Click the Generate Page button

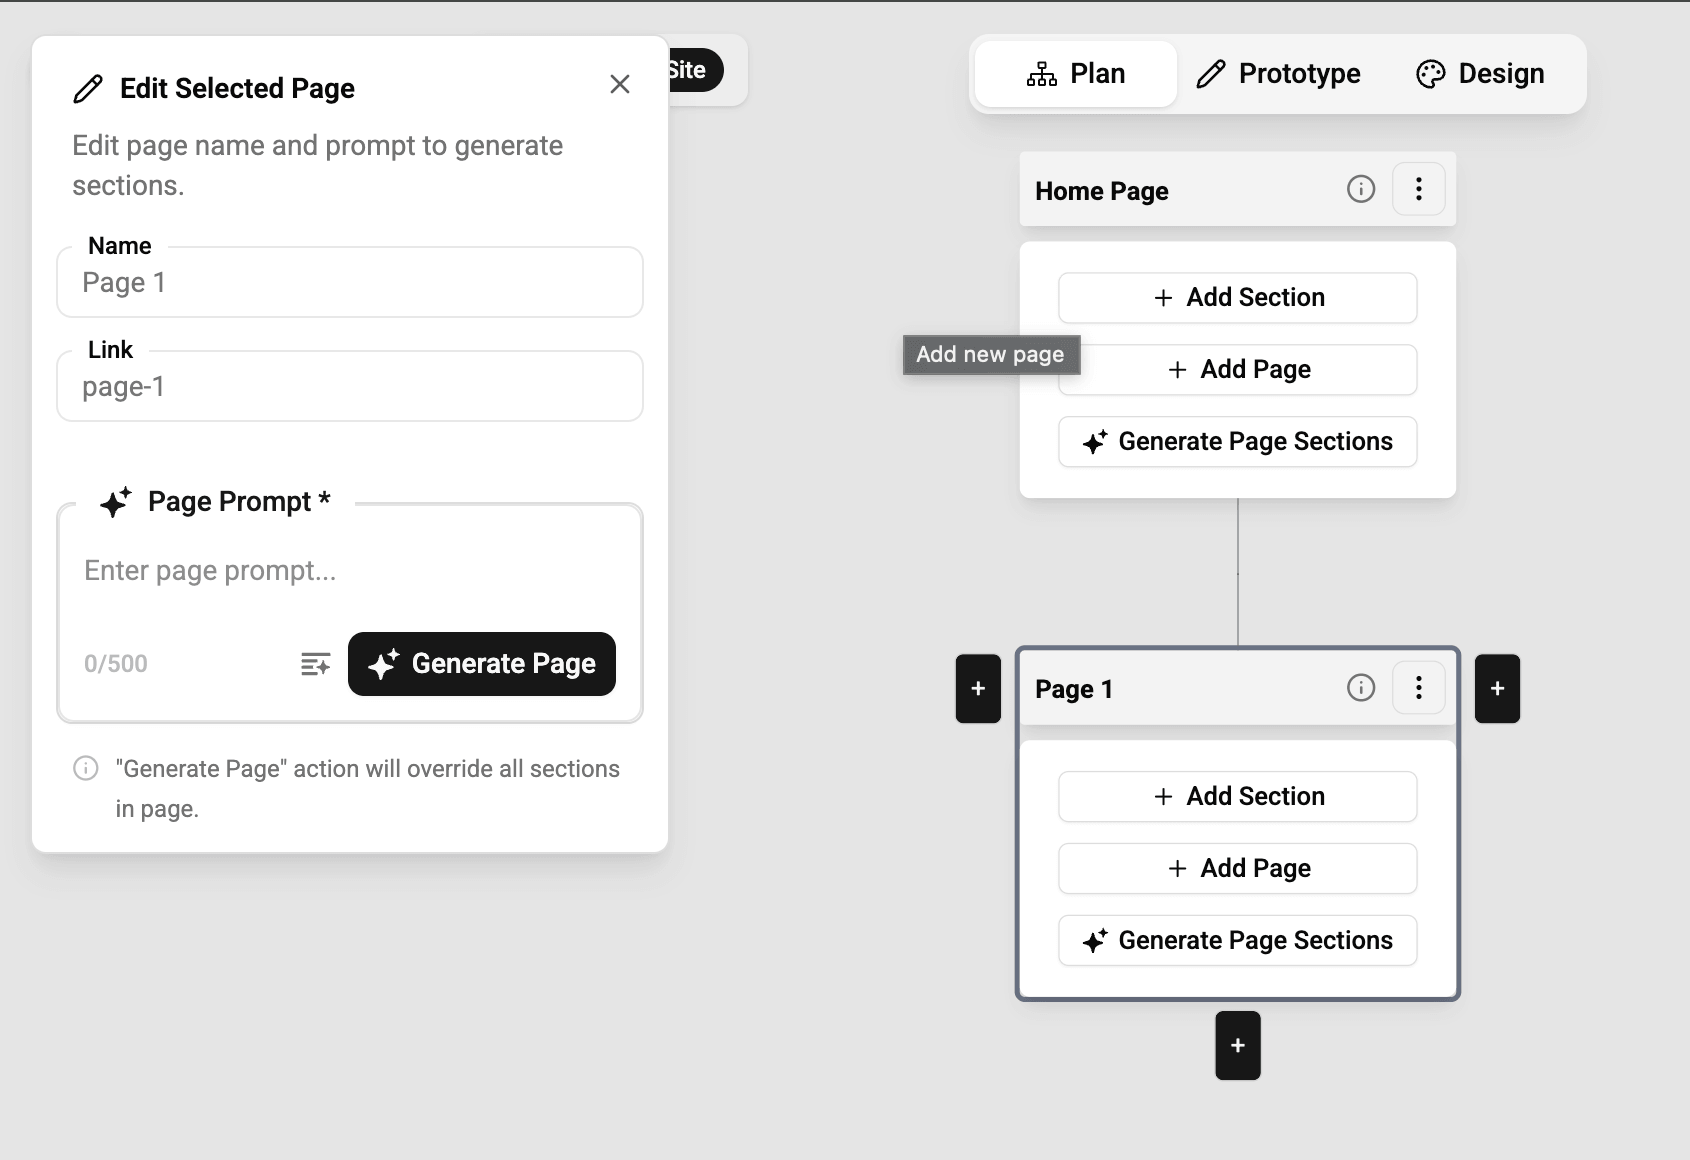tap(482, 664)
